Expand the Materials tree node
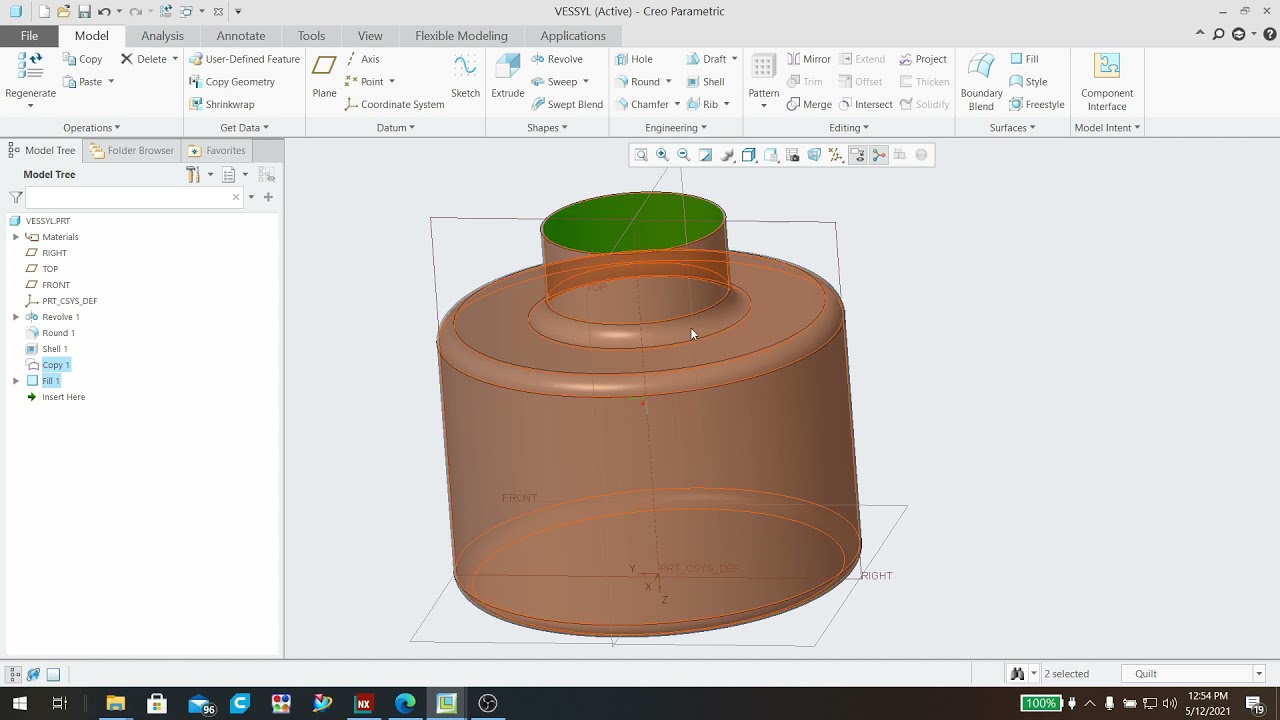This screenshot has width=1280, height=720. (x=16, y=237)
